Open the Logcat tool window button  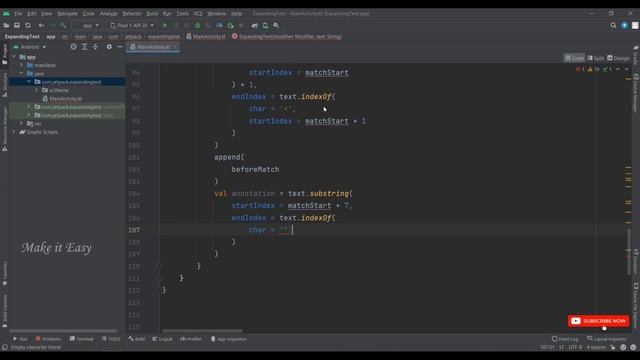pos(162,339)
